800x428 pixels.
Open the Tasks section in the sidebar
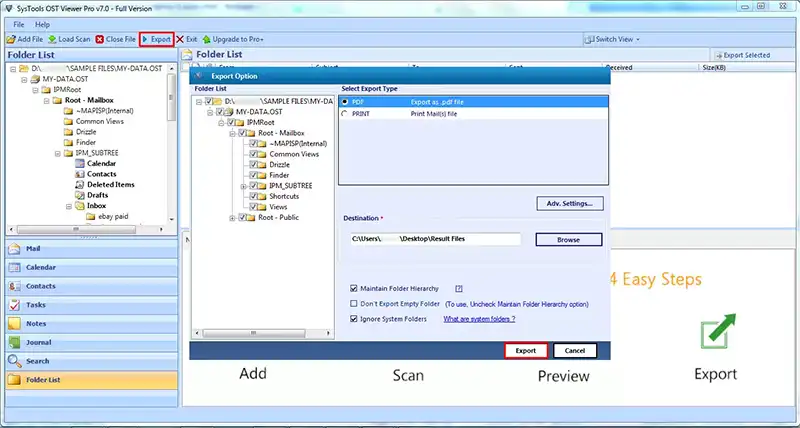(x=92, y=305)
